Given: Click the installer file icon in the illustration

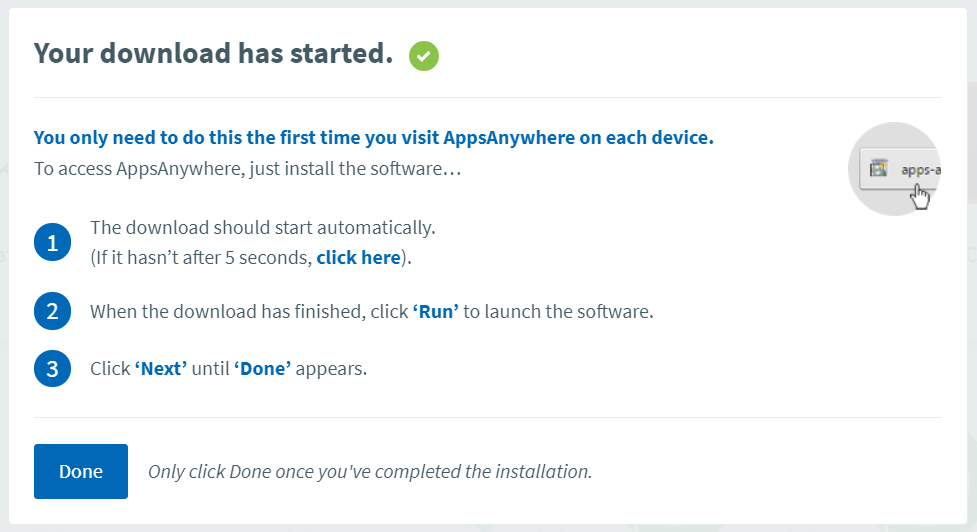Looking at the screenshot, I should click(879, 168).
